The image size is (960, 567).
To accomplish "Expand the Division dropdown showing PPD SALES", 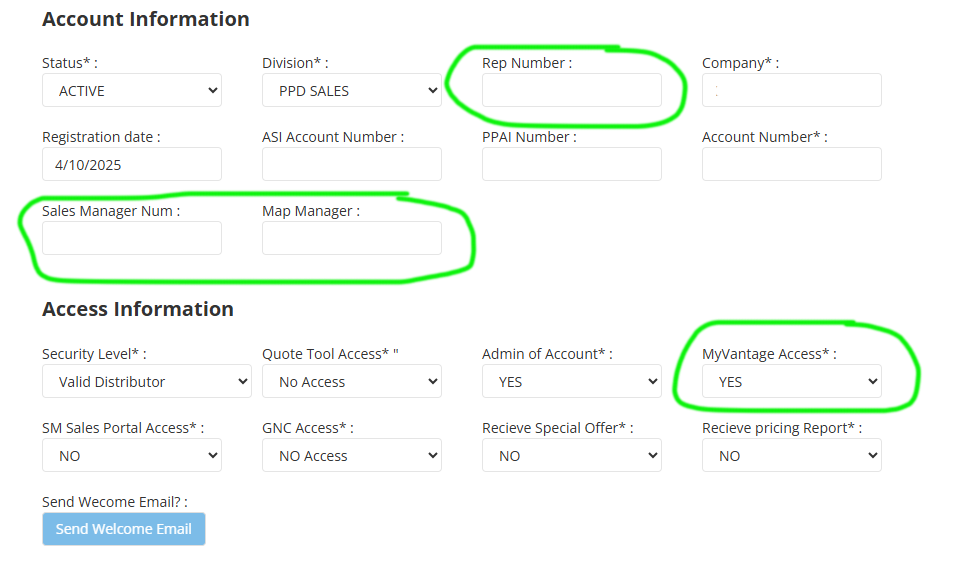I will (351, 90).
